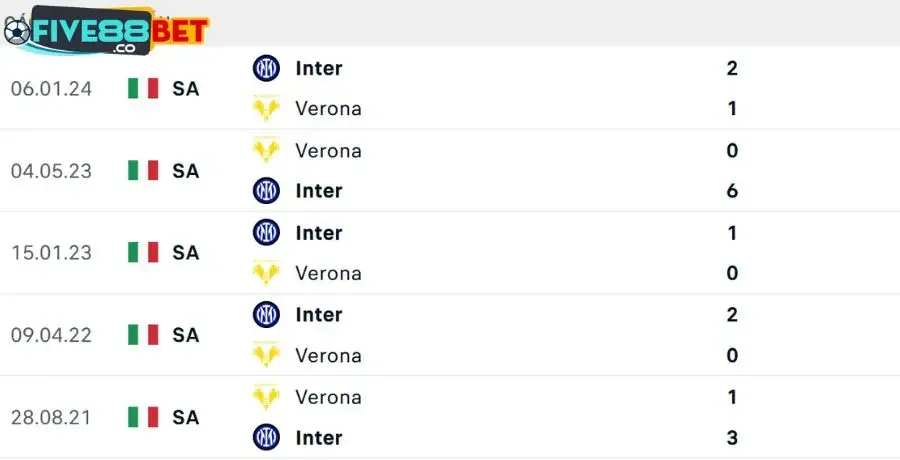Click Verona crest in 09.04.22 match
Image resolution: width=900 pixels, height=460 pixels.
click(266, 355)
